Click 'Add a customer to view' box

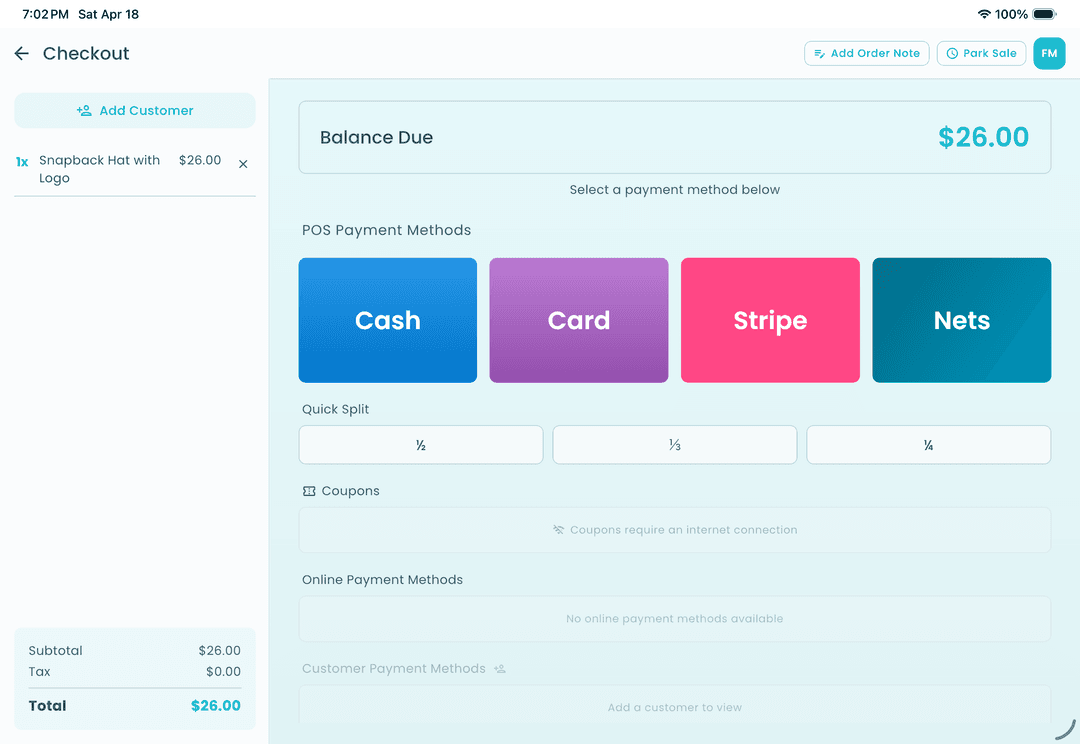coord(675,704)
